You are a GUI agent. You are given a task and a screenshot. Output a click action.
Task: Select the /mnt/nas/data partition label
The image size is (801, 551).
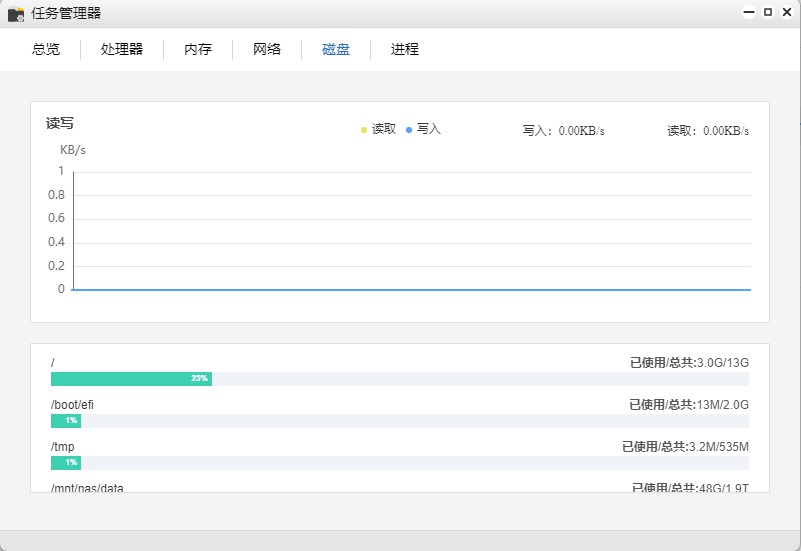point(87,487)
